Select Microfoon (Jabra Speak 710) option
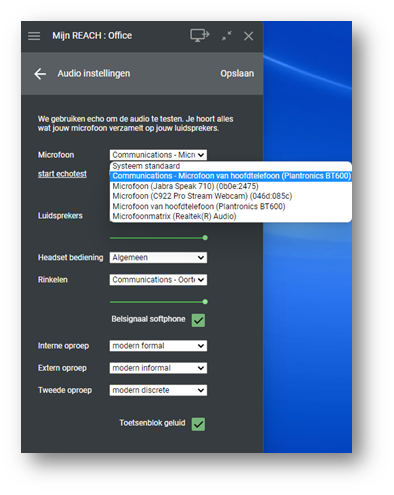This screenshot has height=495, width=394. coord(231,186)
